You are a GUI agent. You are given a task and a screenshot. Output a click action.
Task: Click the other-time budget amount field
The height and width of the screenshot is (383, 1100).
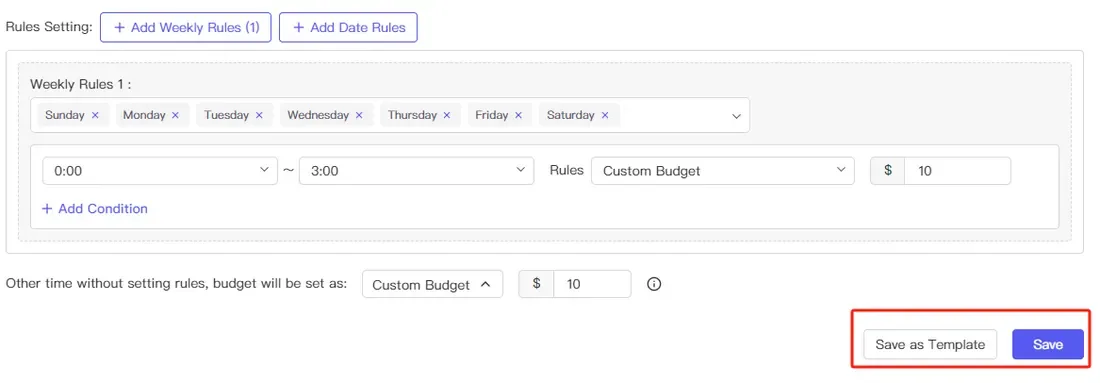[x=592, y=284]
